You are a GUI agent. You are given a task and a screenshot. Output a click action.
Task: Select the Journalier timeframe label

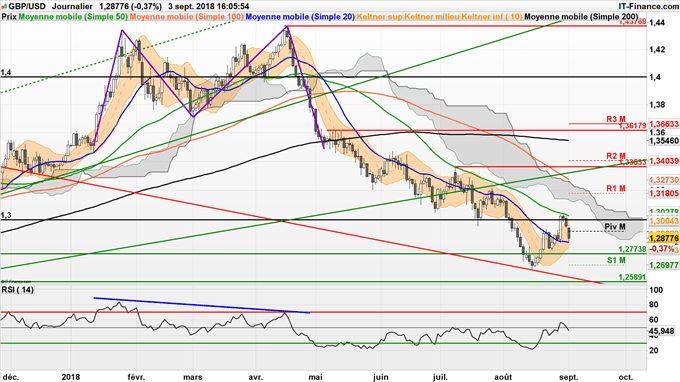coord(72,7)
